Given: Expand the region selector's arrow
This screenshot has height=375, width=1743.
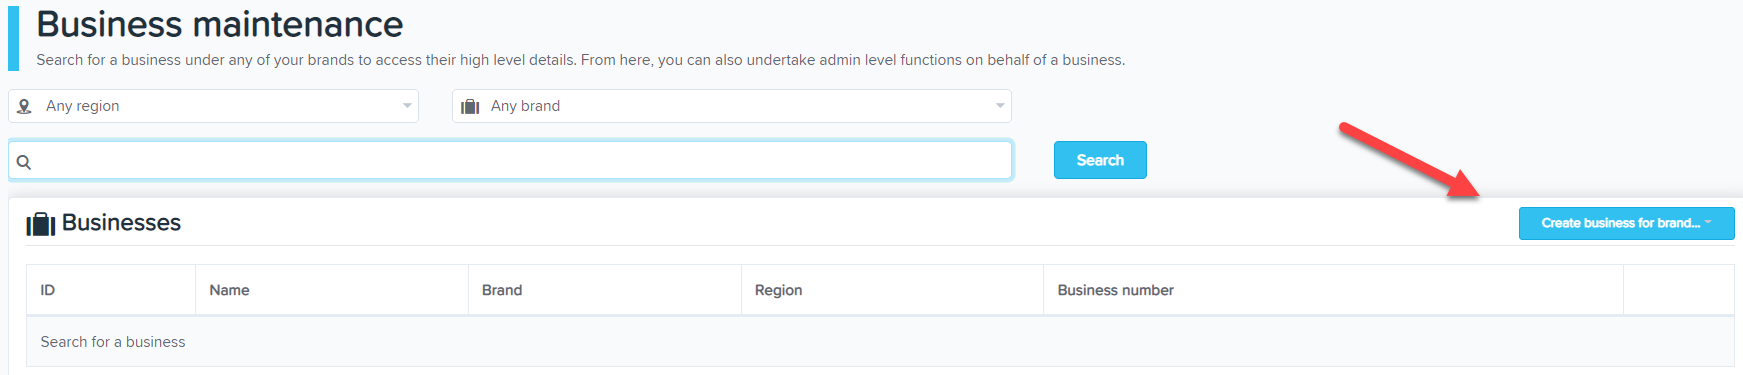Looking at the screenshot, I should [x=407, y=106].
